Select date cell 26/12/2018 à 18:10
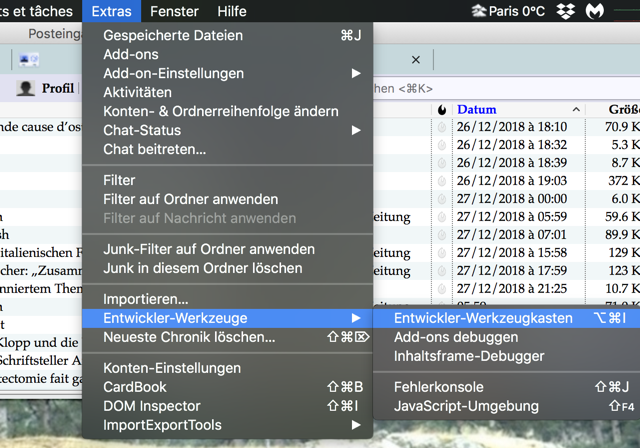 click(x=512, y=127)
